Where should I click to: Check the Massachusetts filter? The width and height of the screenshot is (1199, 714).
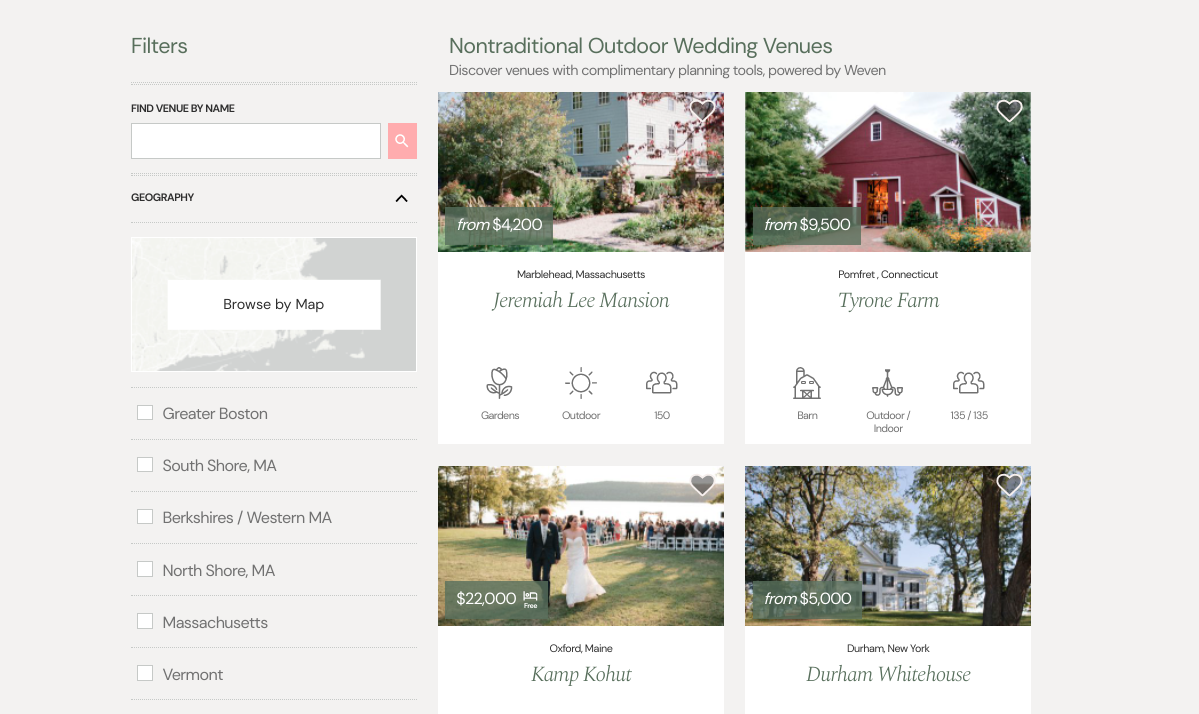tap(145, 622)
